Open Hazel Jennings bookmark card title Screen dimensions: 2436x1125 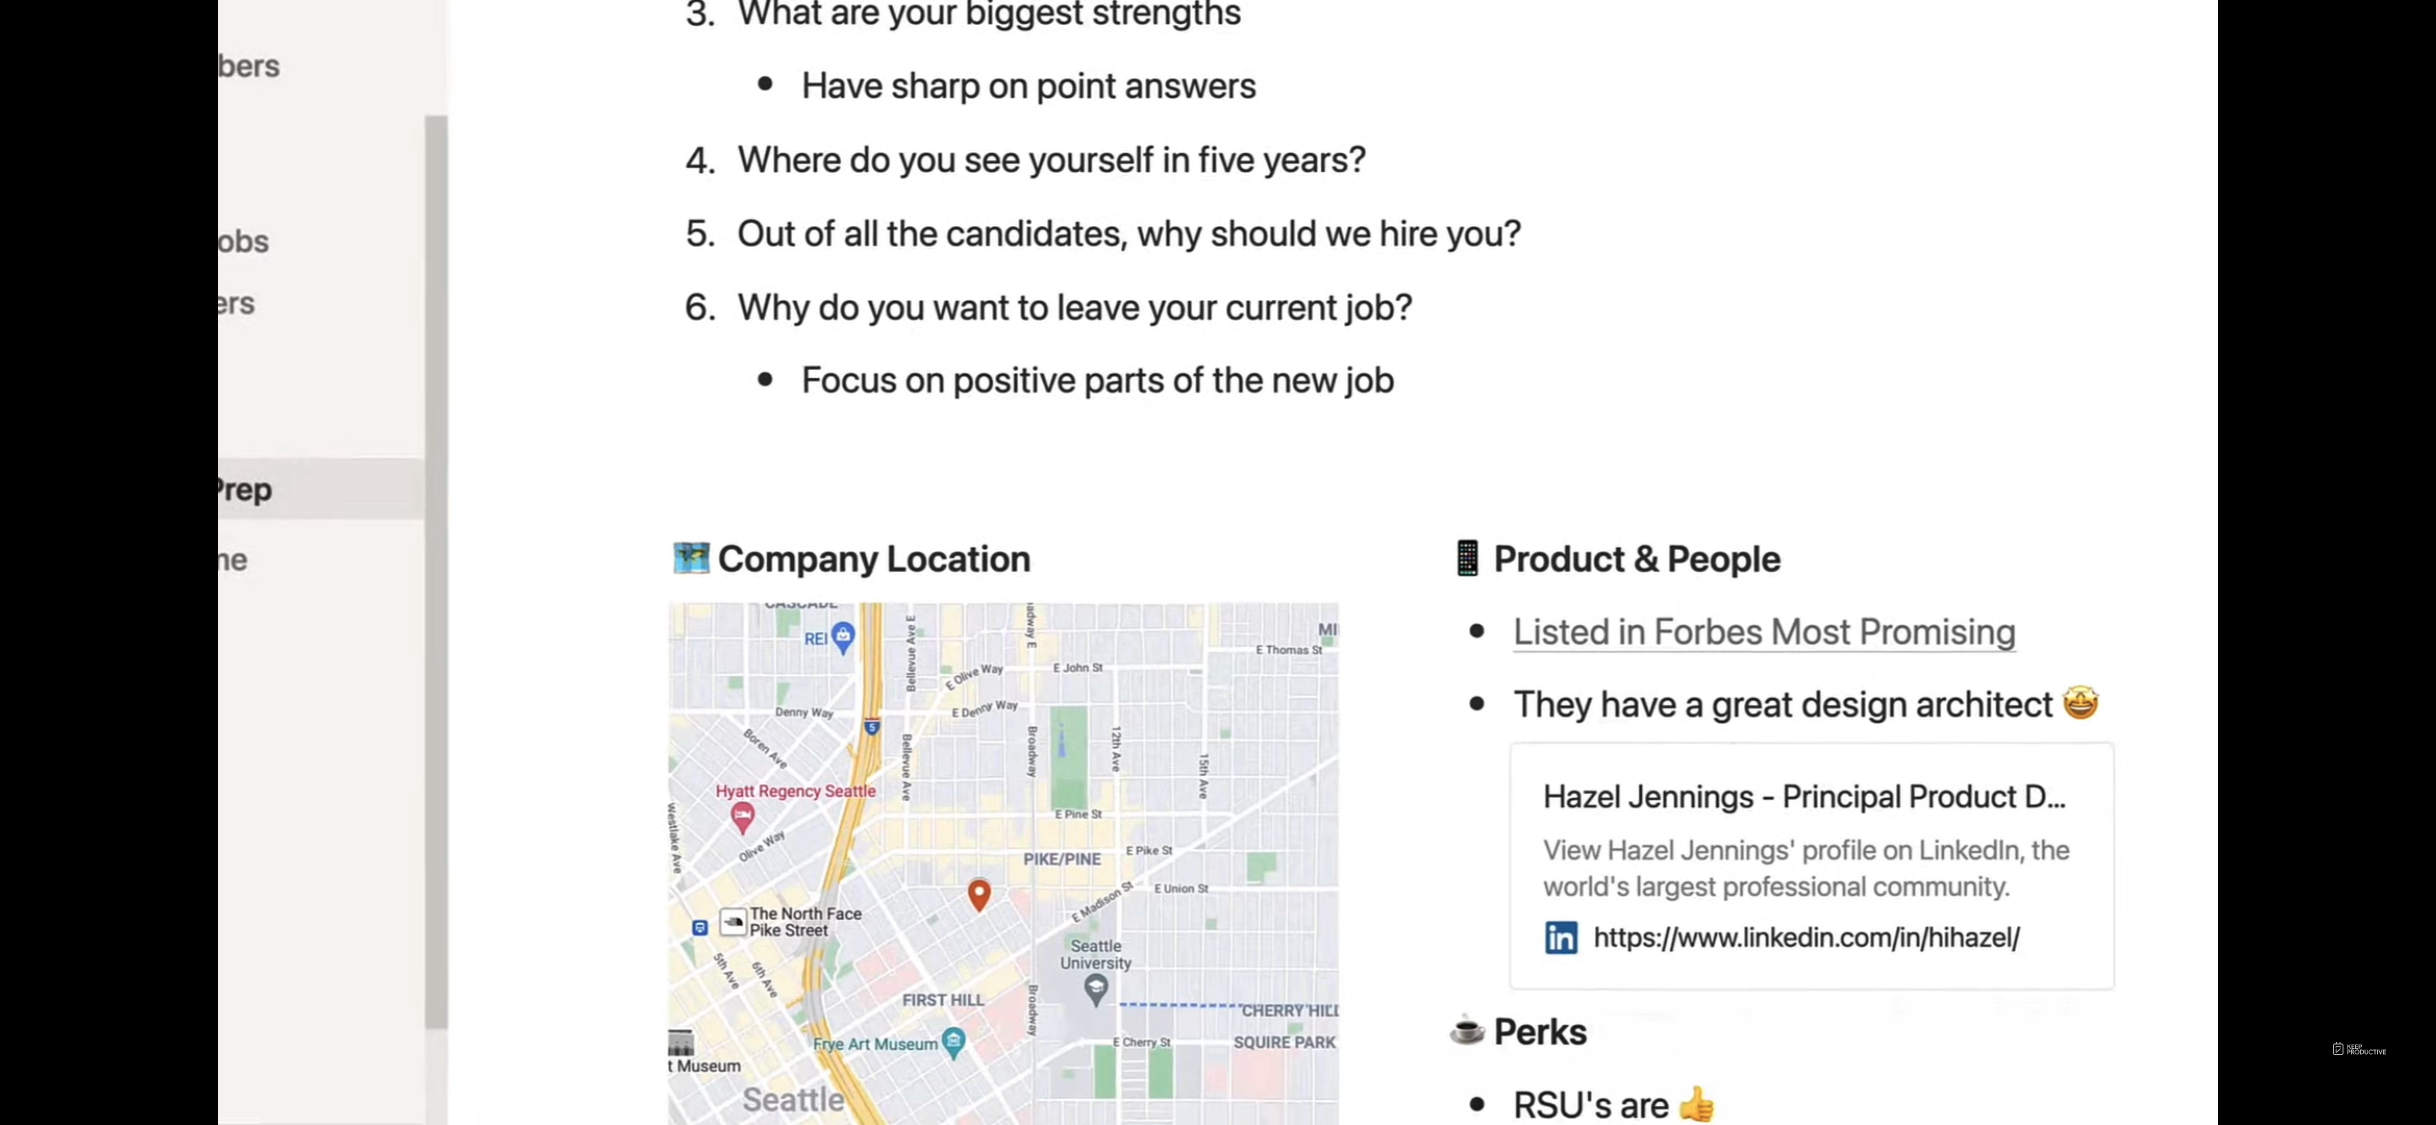click(x=1804, y=797)
